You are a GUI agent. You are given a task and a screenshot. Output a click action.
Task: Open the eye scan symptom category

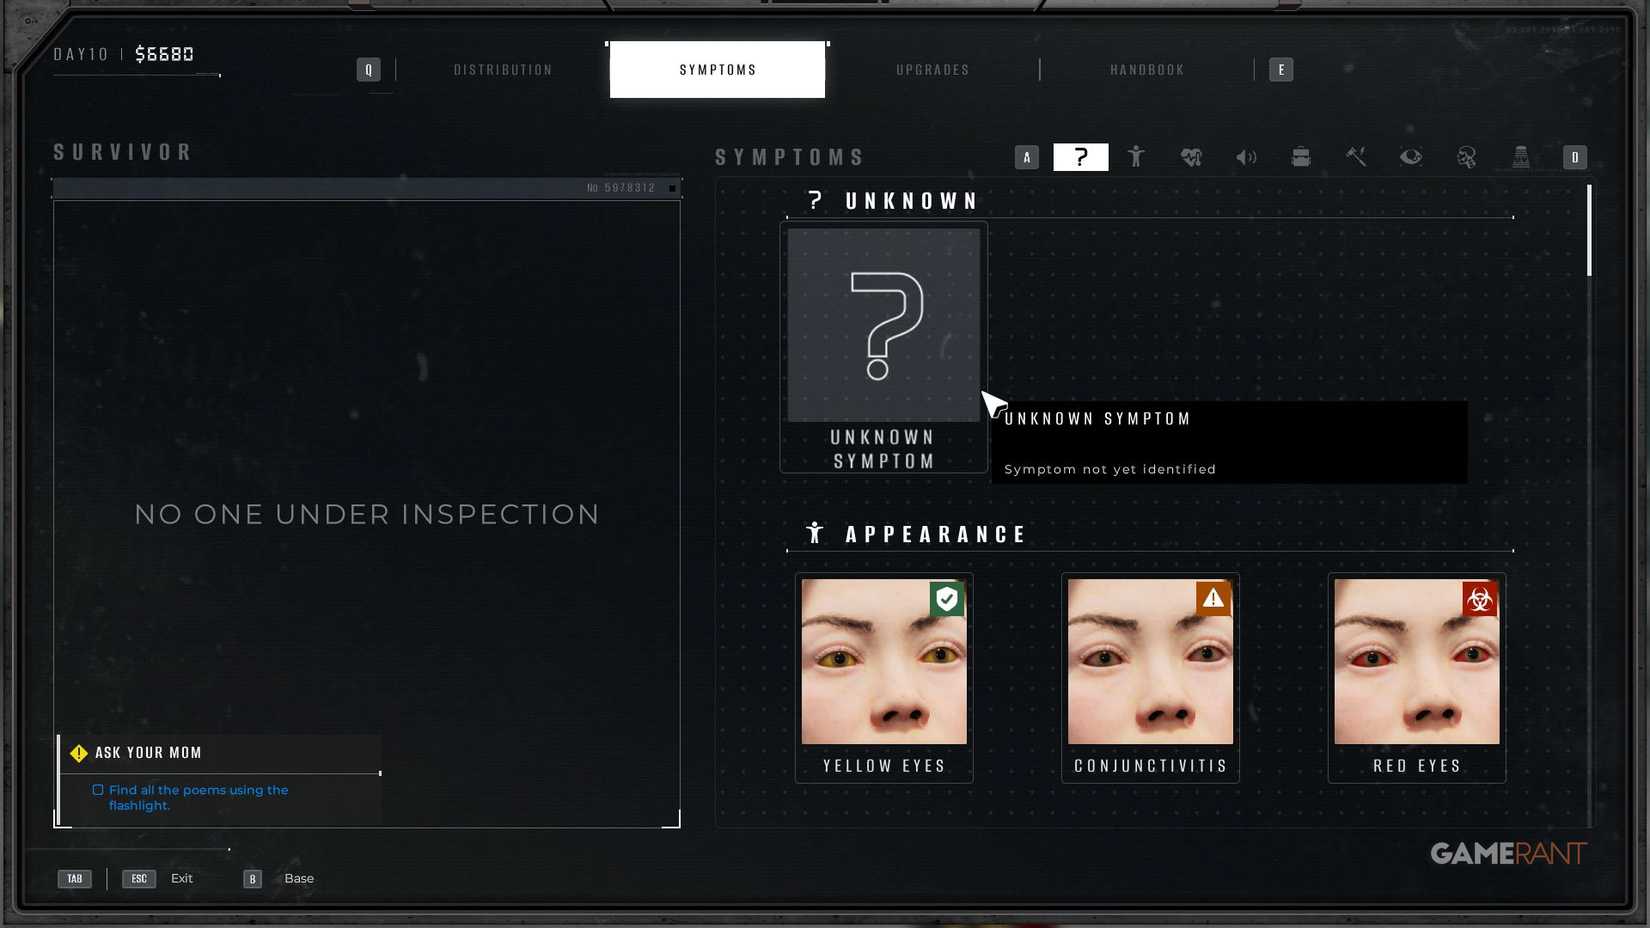(x=1411, y=157)
